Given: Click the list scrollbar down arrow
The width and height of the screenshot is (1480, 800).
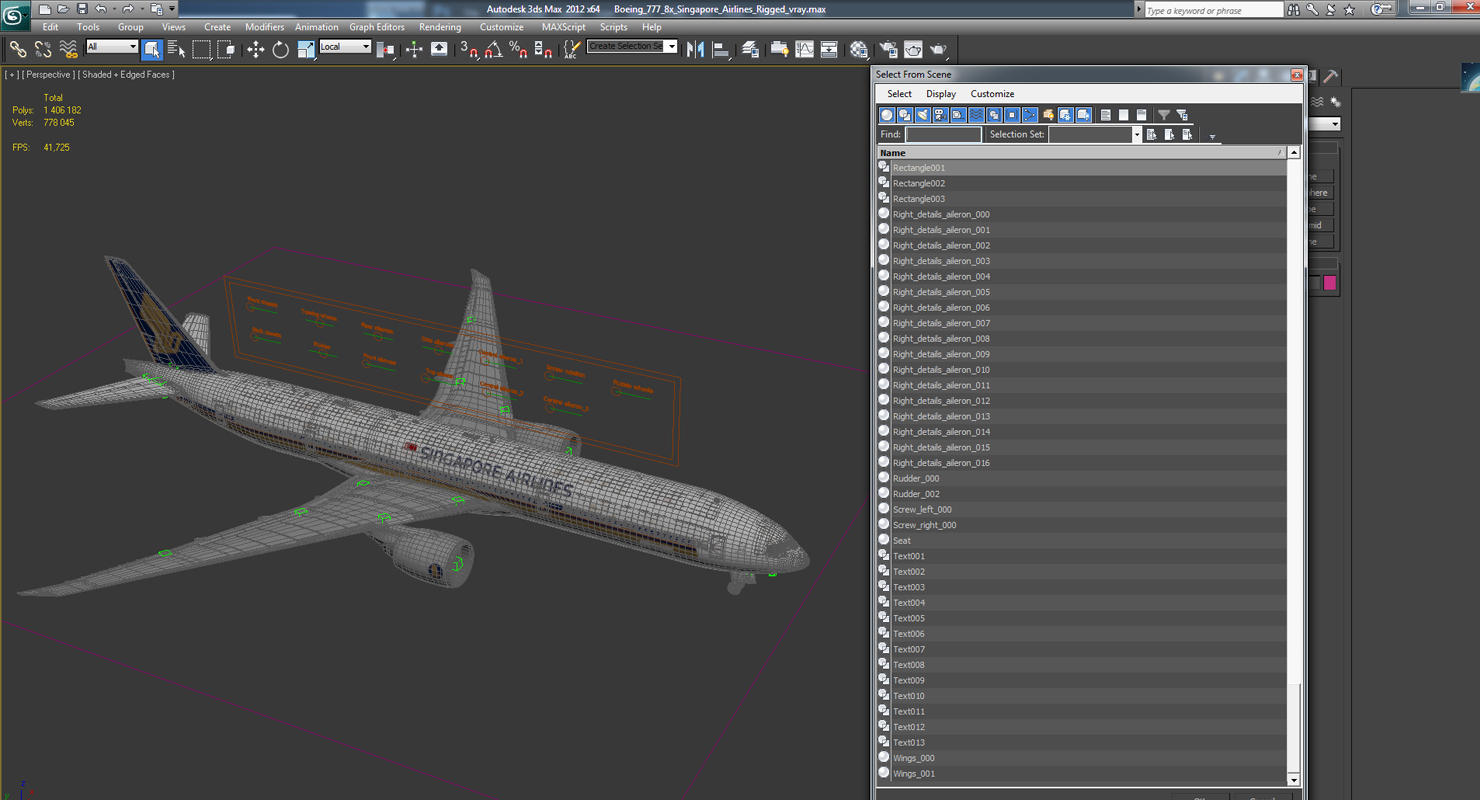Looking at the screenshot, I should (1294, 780).
